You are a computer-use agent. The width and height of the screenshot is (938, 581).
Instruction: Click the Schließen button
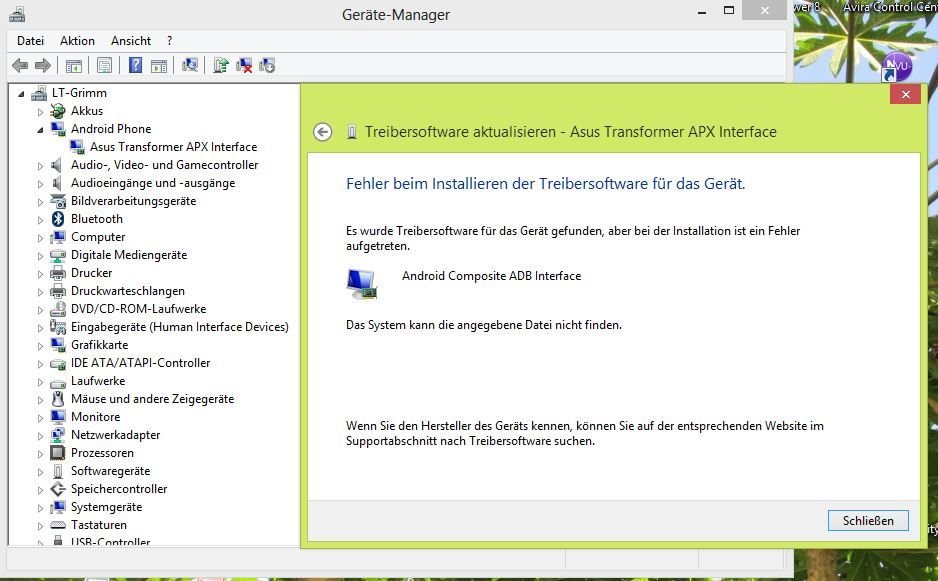[x=868, y=521]
